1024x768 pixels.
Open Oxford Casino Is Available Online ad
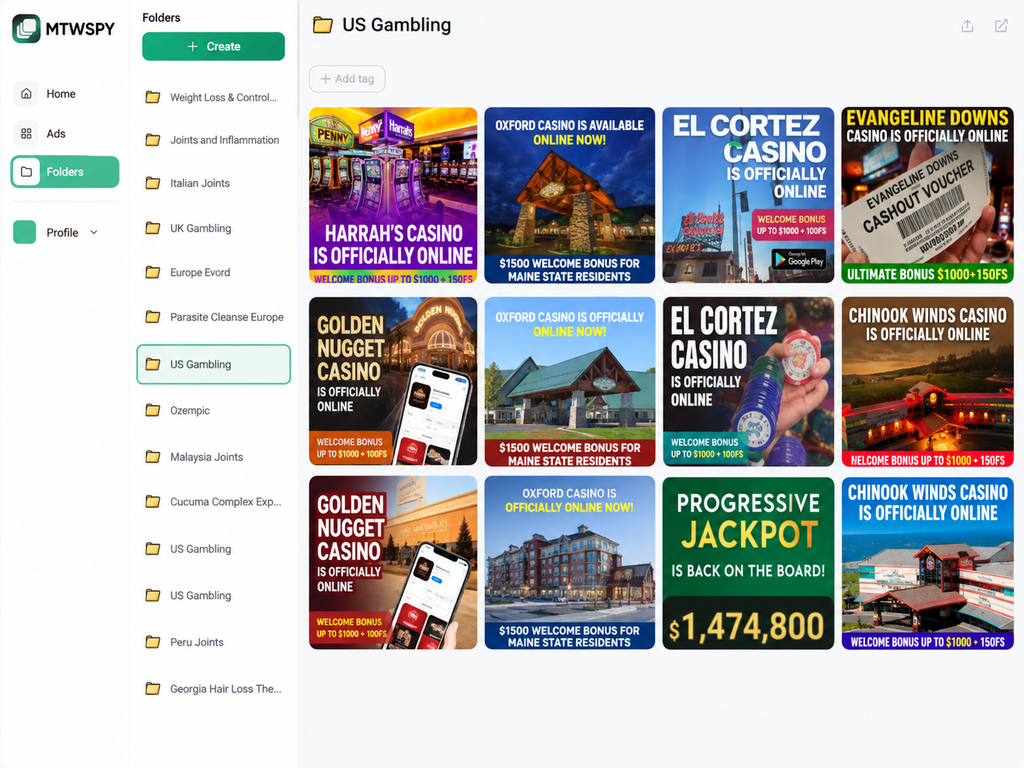pyautogui.click(x=569, y=195)
